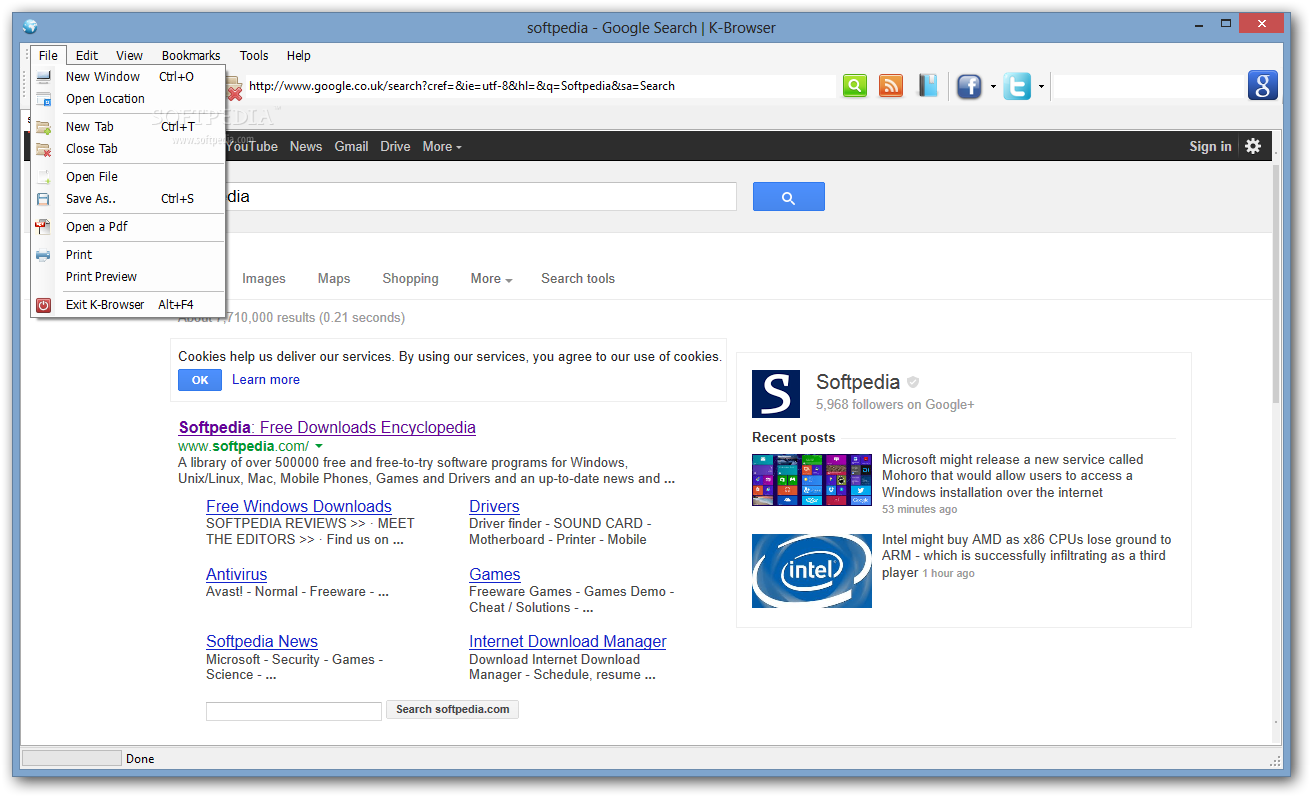Open the blue bookmarks book icon
This screenshot has width=1311, height=797.
pos(929,86)
